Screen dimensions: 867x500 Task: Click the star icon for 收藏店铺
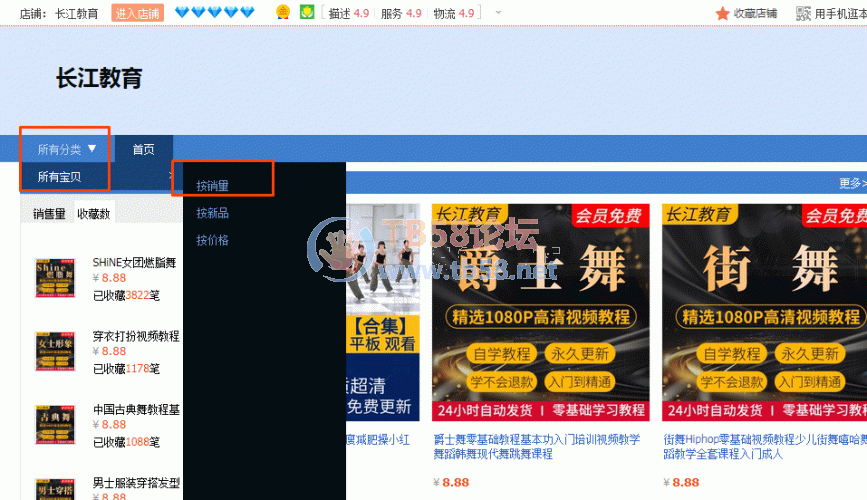pos(722,13)
